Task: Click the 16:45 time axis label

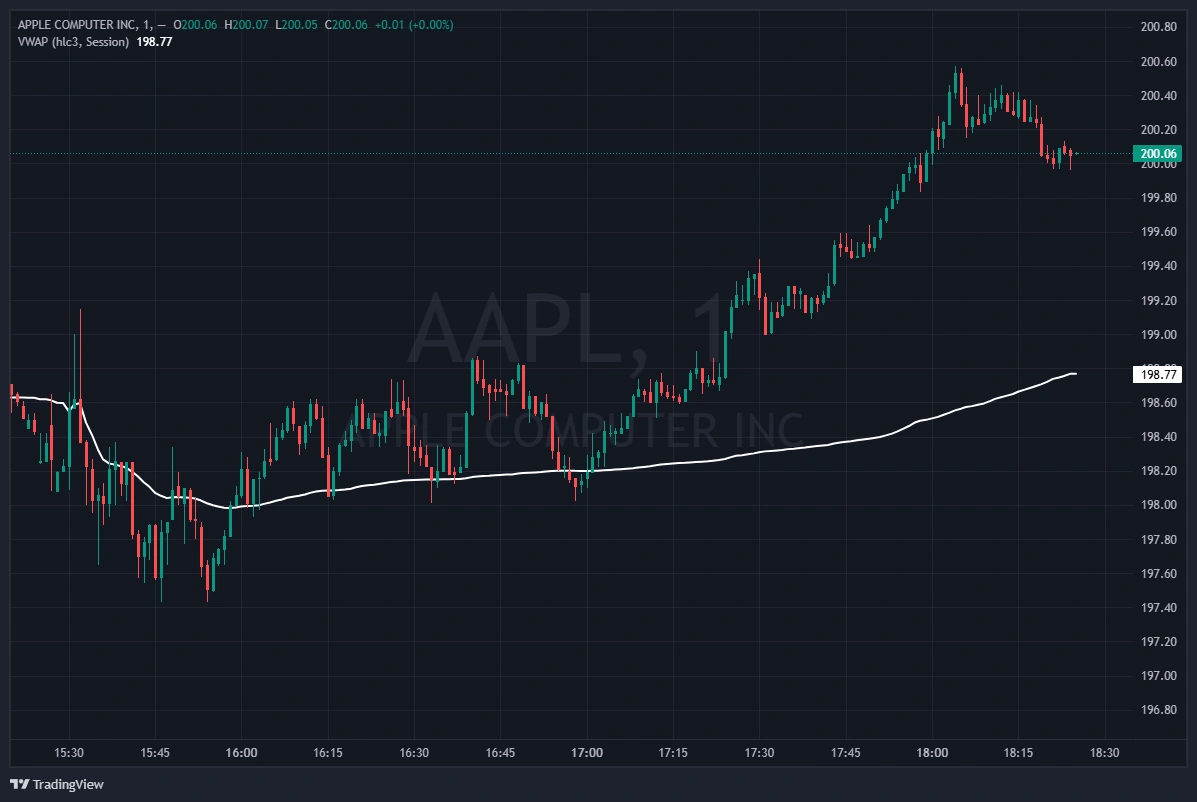Action: (500, 753)
